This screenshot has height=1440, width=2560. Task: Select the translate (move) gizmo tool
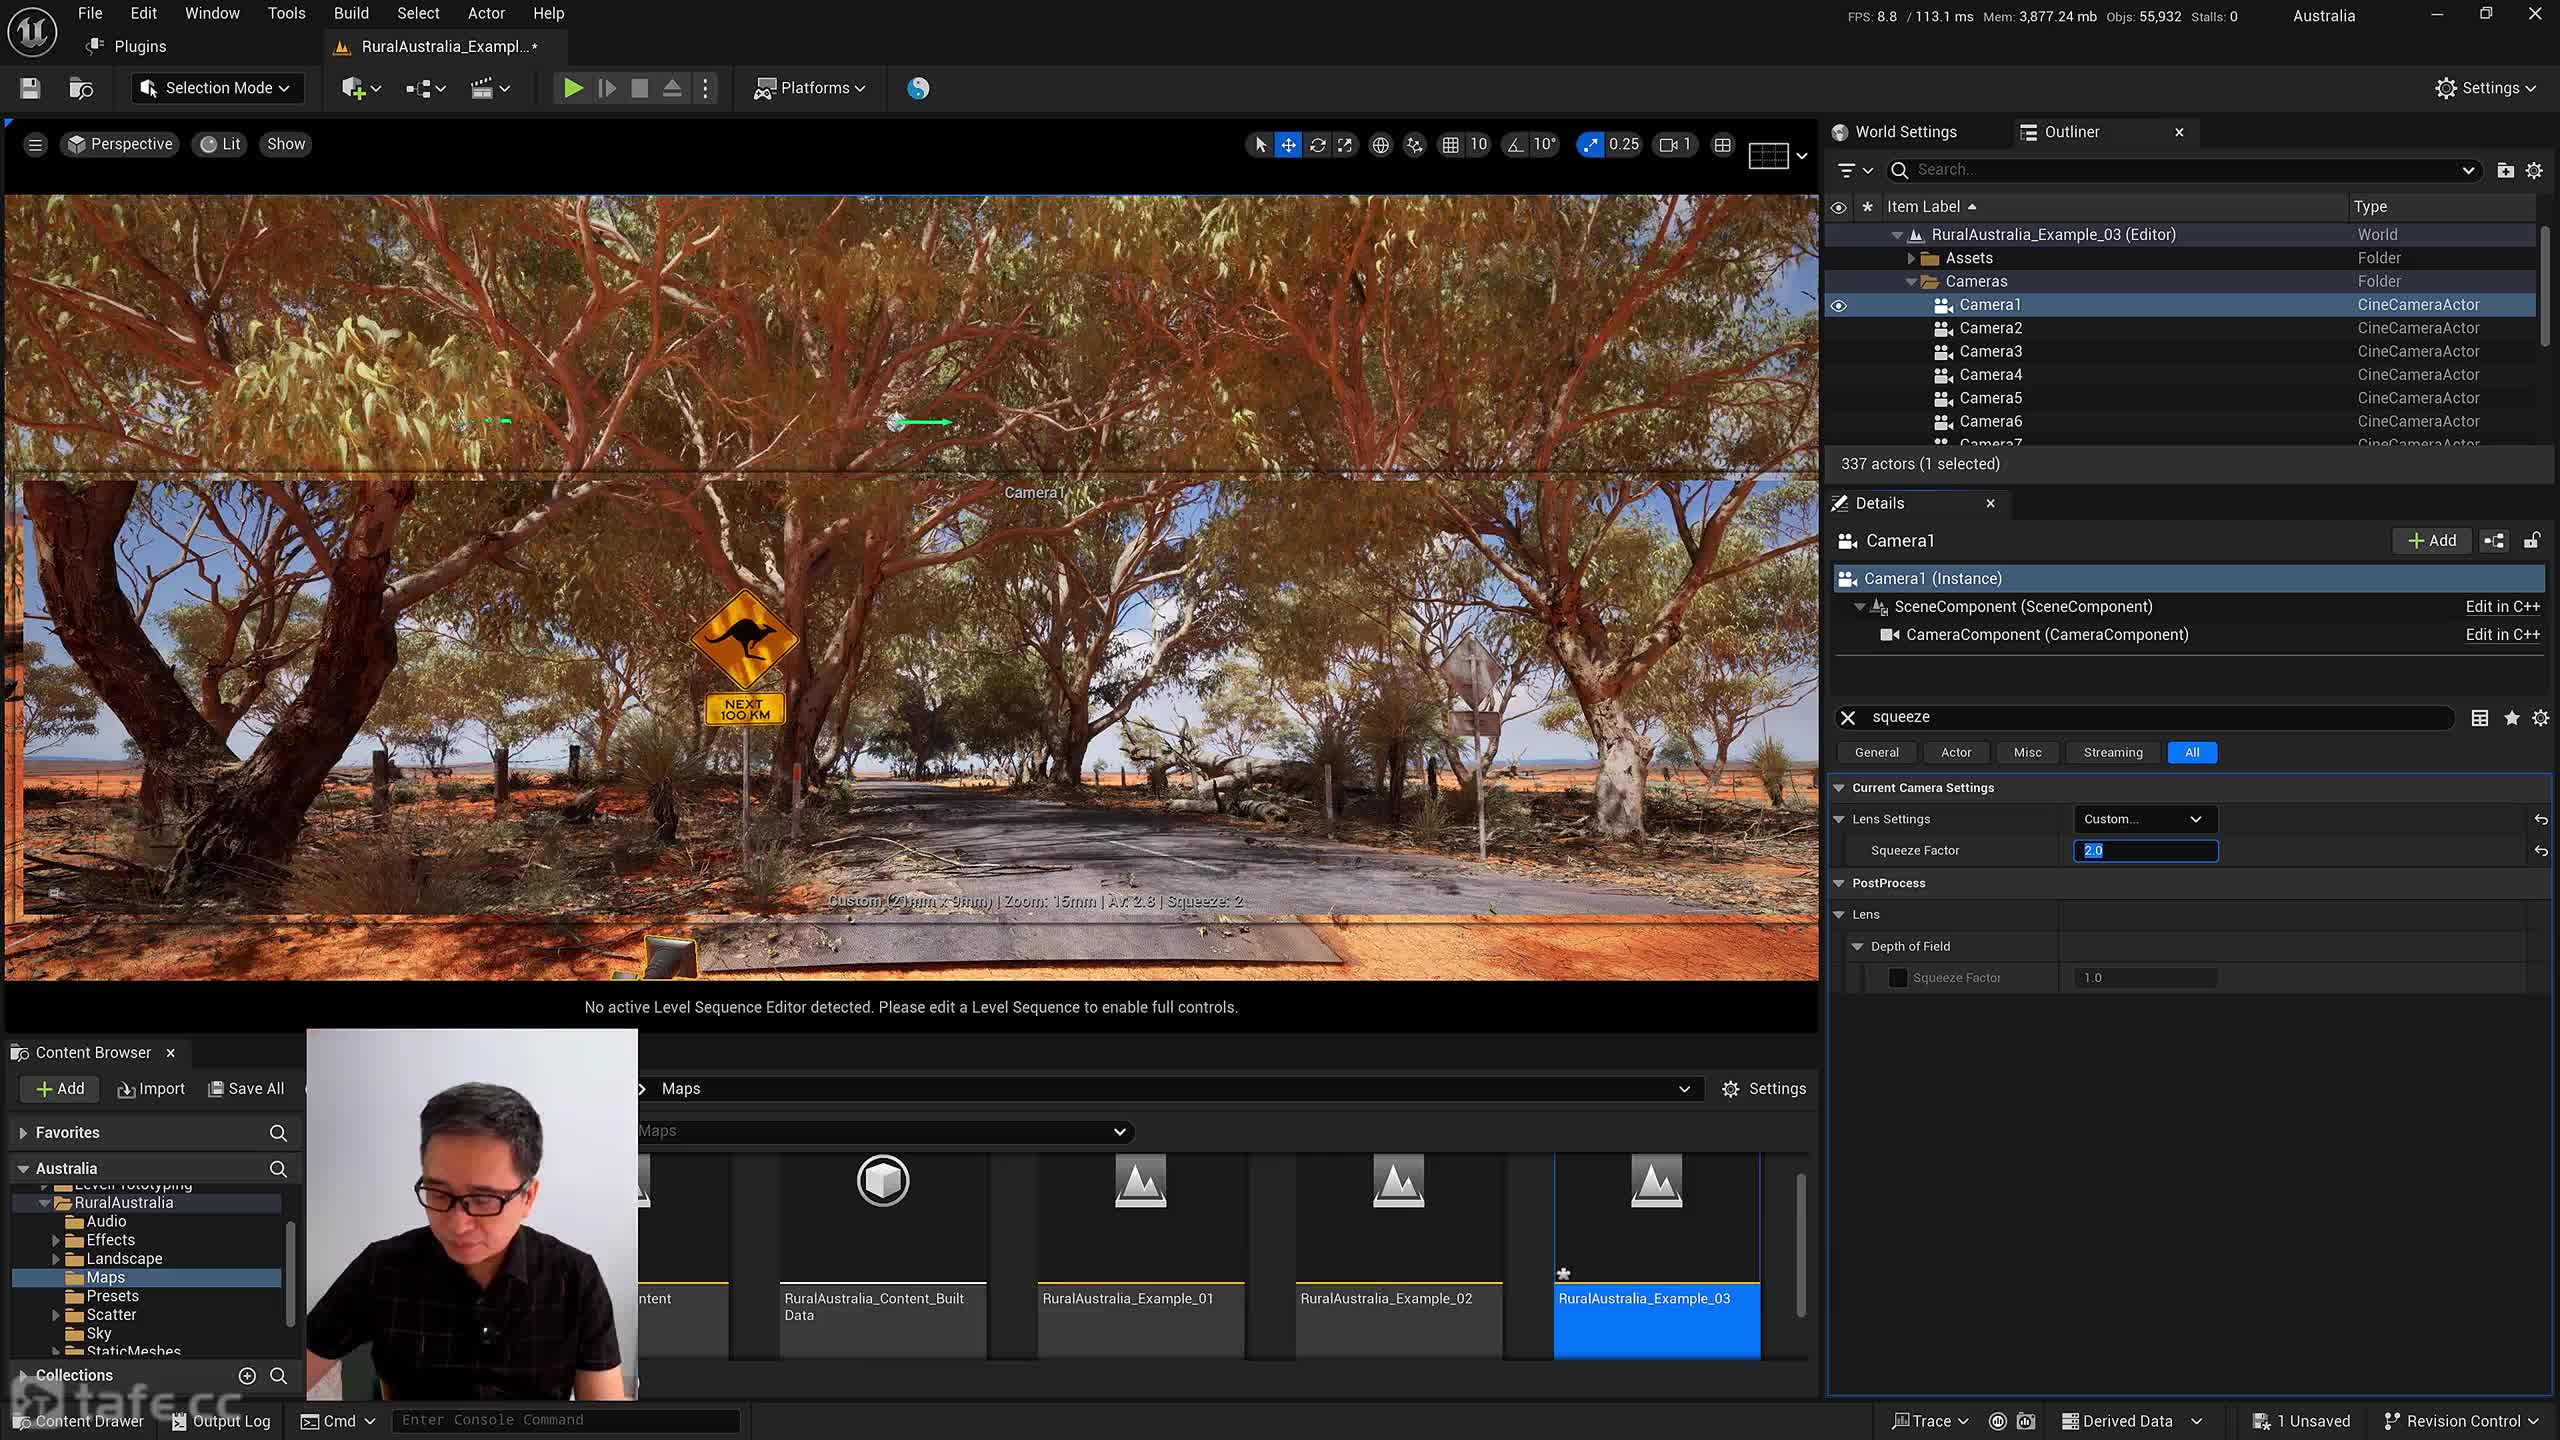click(x=1288, y=145)
